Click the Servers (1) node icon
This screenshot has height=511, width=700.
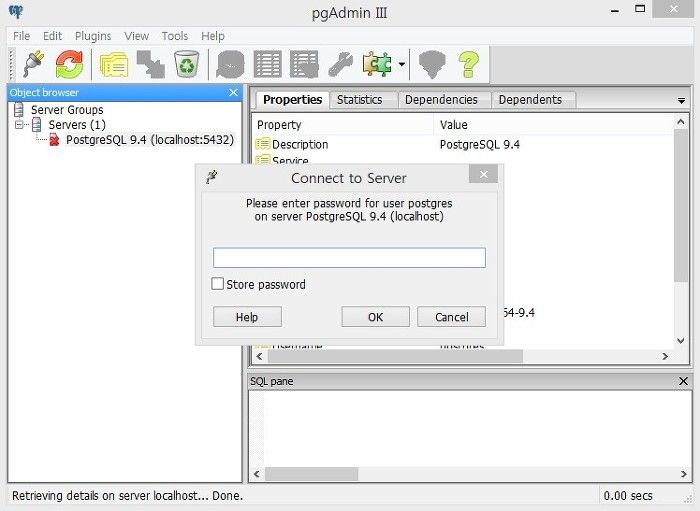coord(37,125)
